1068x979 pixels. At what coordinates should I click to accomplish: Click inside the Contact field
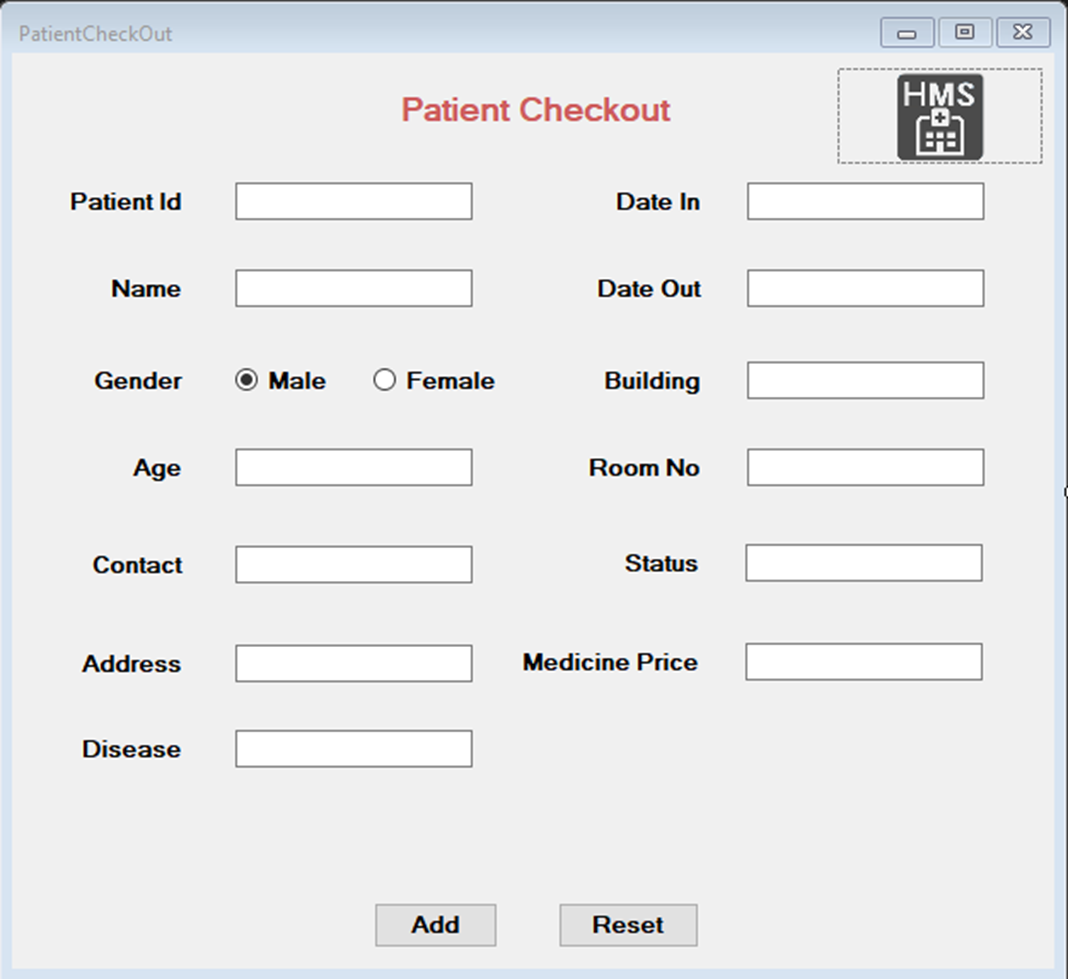(x=352, y=564)
